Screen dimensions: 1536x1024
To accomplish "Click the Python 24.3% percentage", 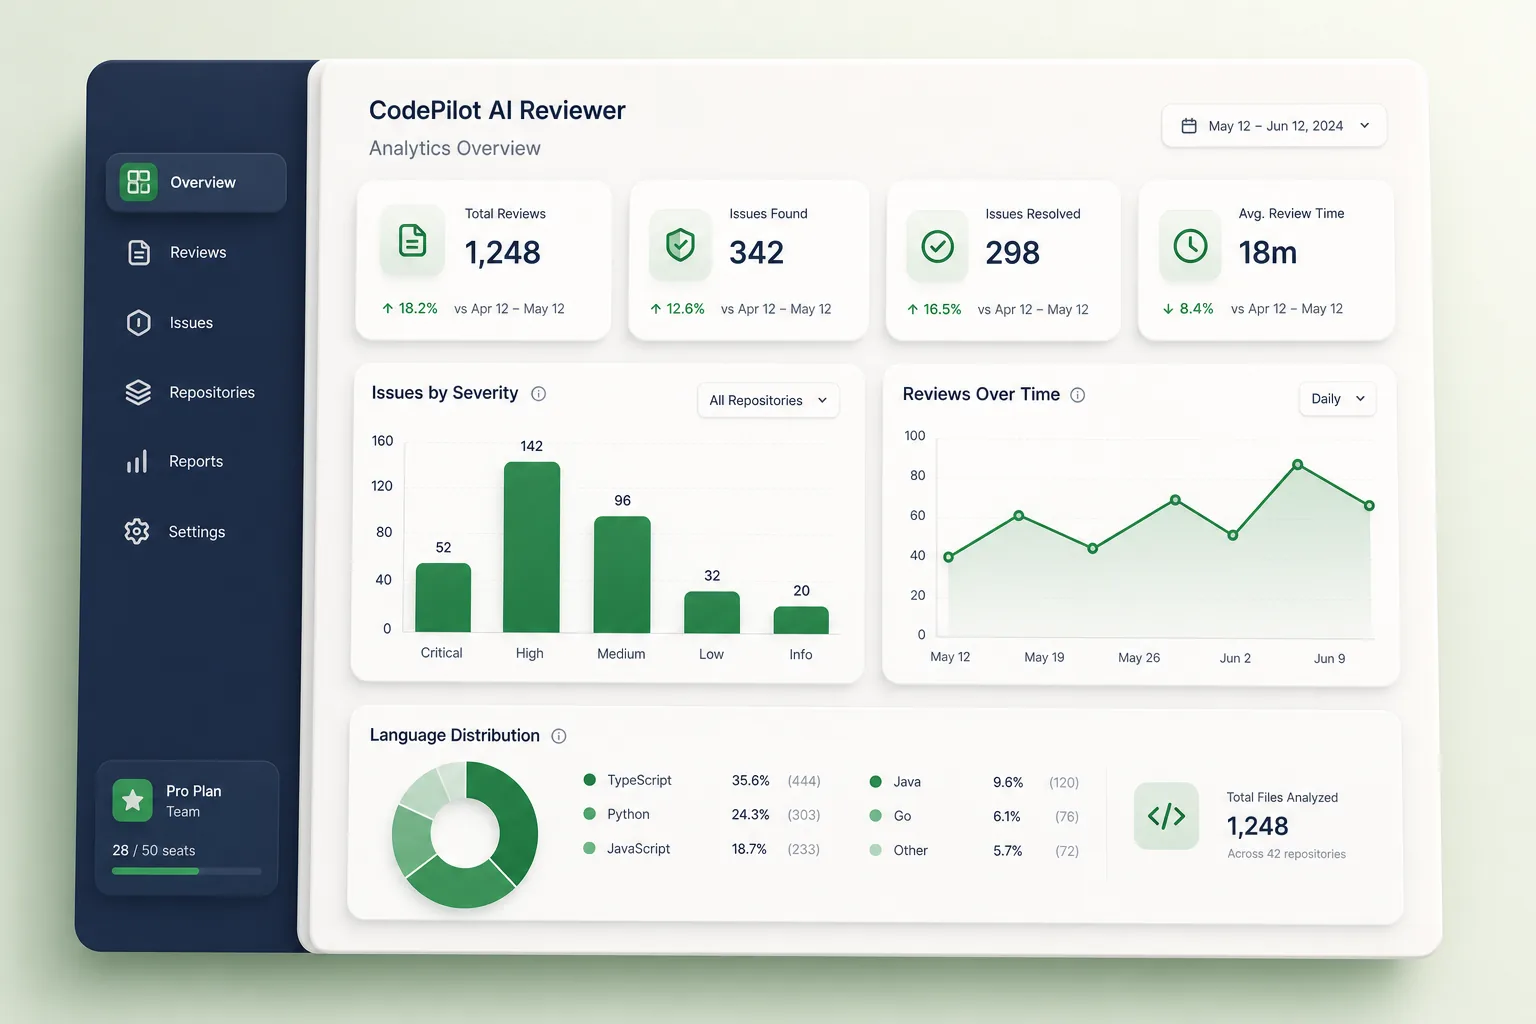I will (750, 815).
